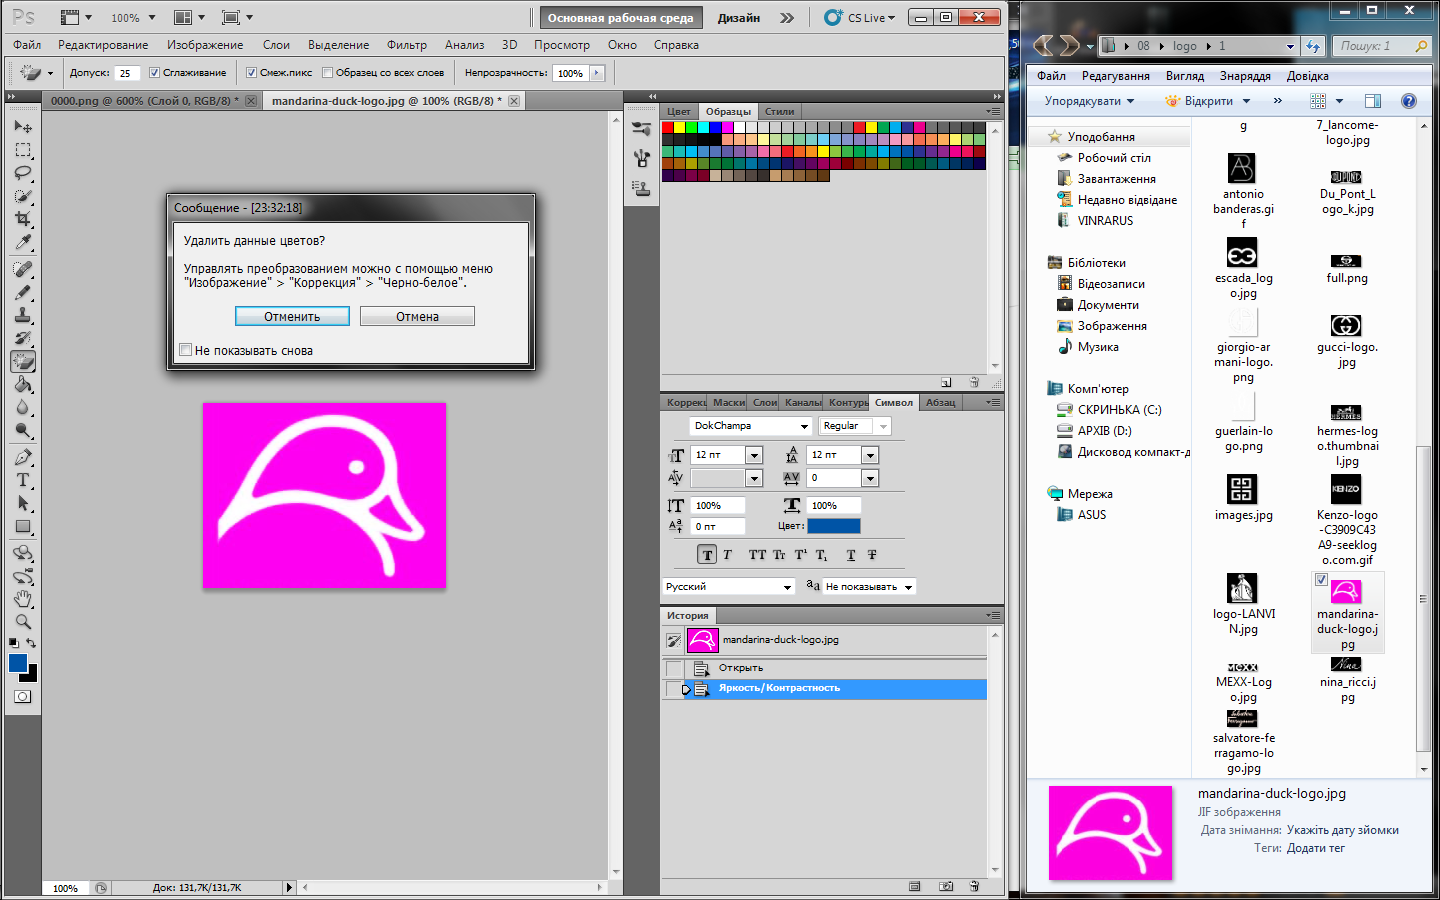Select the Rectangular Marquee tool

point(23,150)
